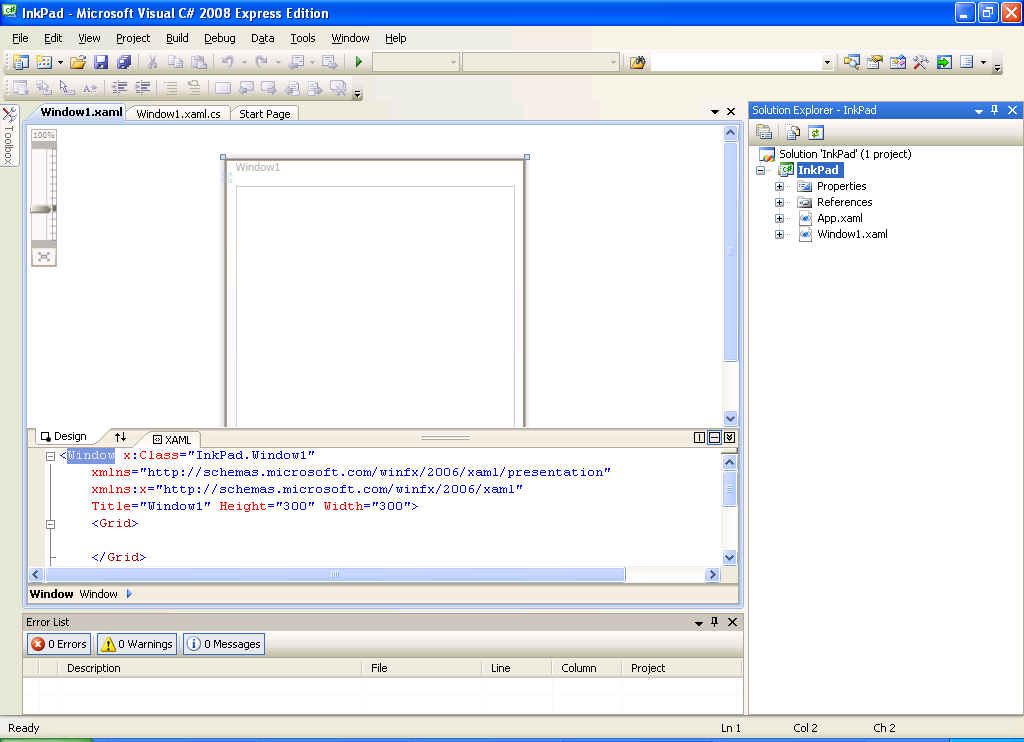Screen dimensions: 1024x742
Task: Toggle the 0 Errors filter
Action: [x=59, y=644]
